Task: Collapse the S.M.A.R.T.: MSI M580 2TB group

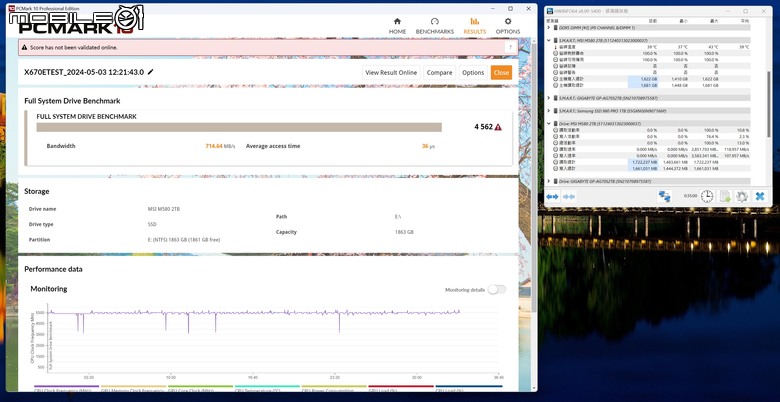Action: [x=549, y=40]
